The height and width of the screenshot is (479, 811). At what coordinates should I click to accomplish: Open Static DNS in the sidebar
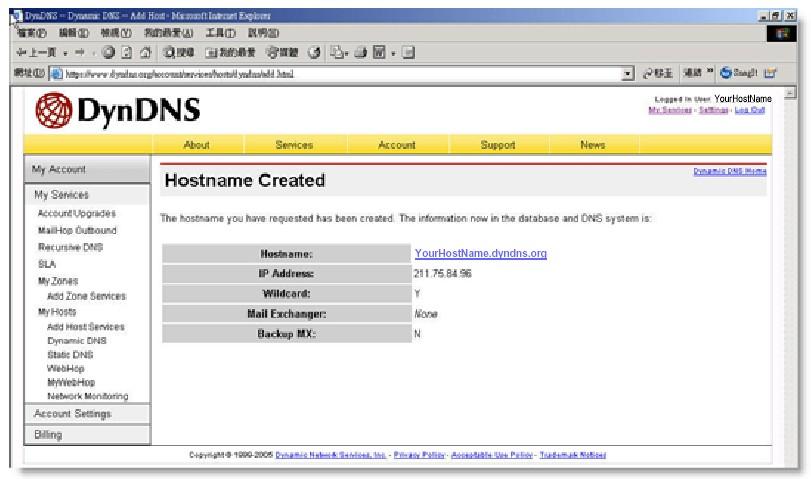(70, 355)
